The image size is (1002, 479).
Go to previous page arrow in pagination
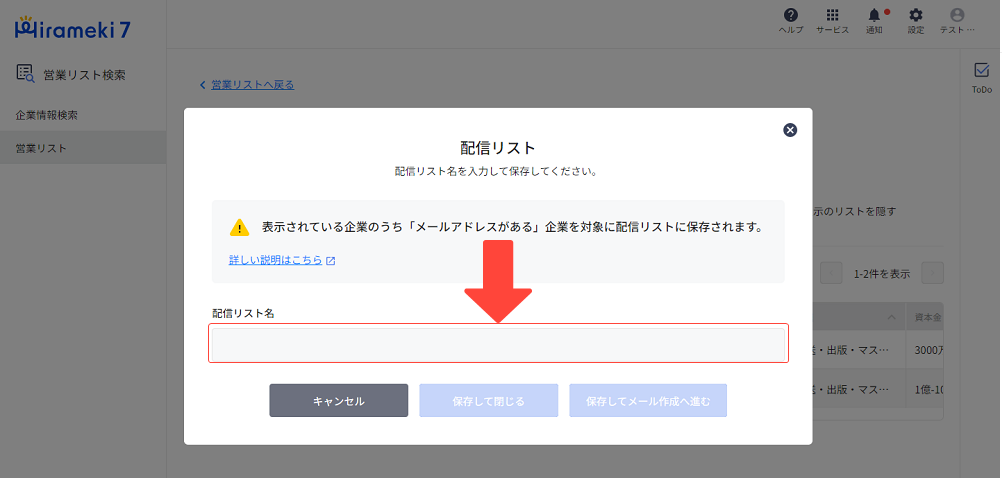click(x=831, y=273)
